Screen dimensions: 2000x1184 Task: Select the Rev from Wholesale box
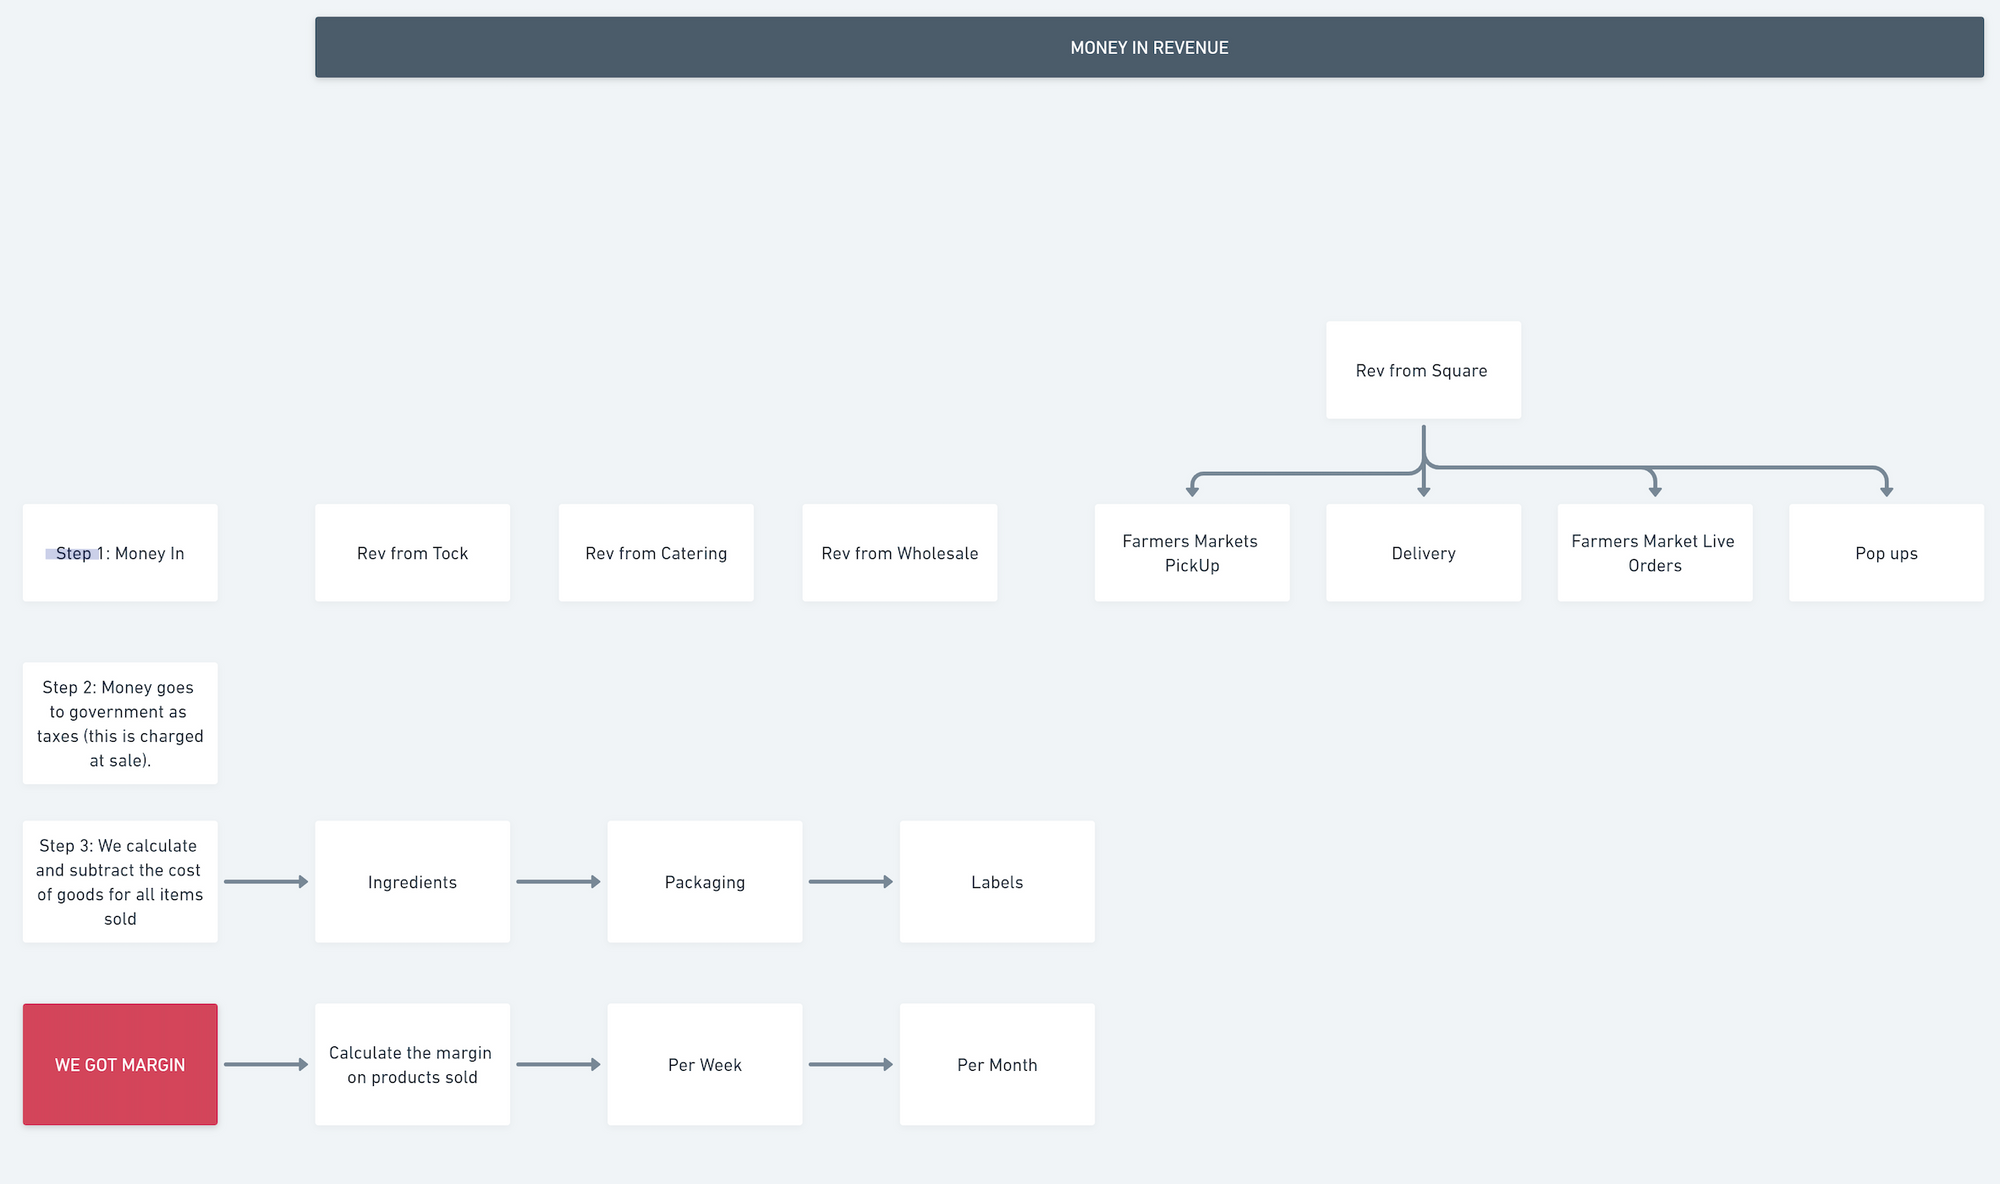[899, 553]
